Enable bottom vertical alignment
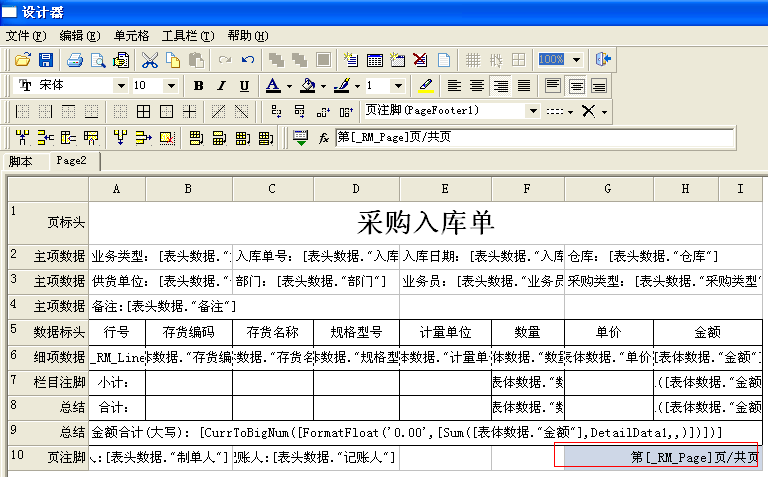Viewport: 768px width, 477px height. tap(599, 86)
